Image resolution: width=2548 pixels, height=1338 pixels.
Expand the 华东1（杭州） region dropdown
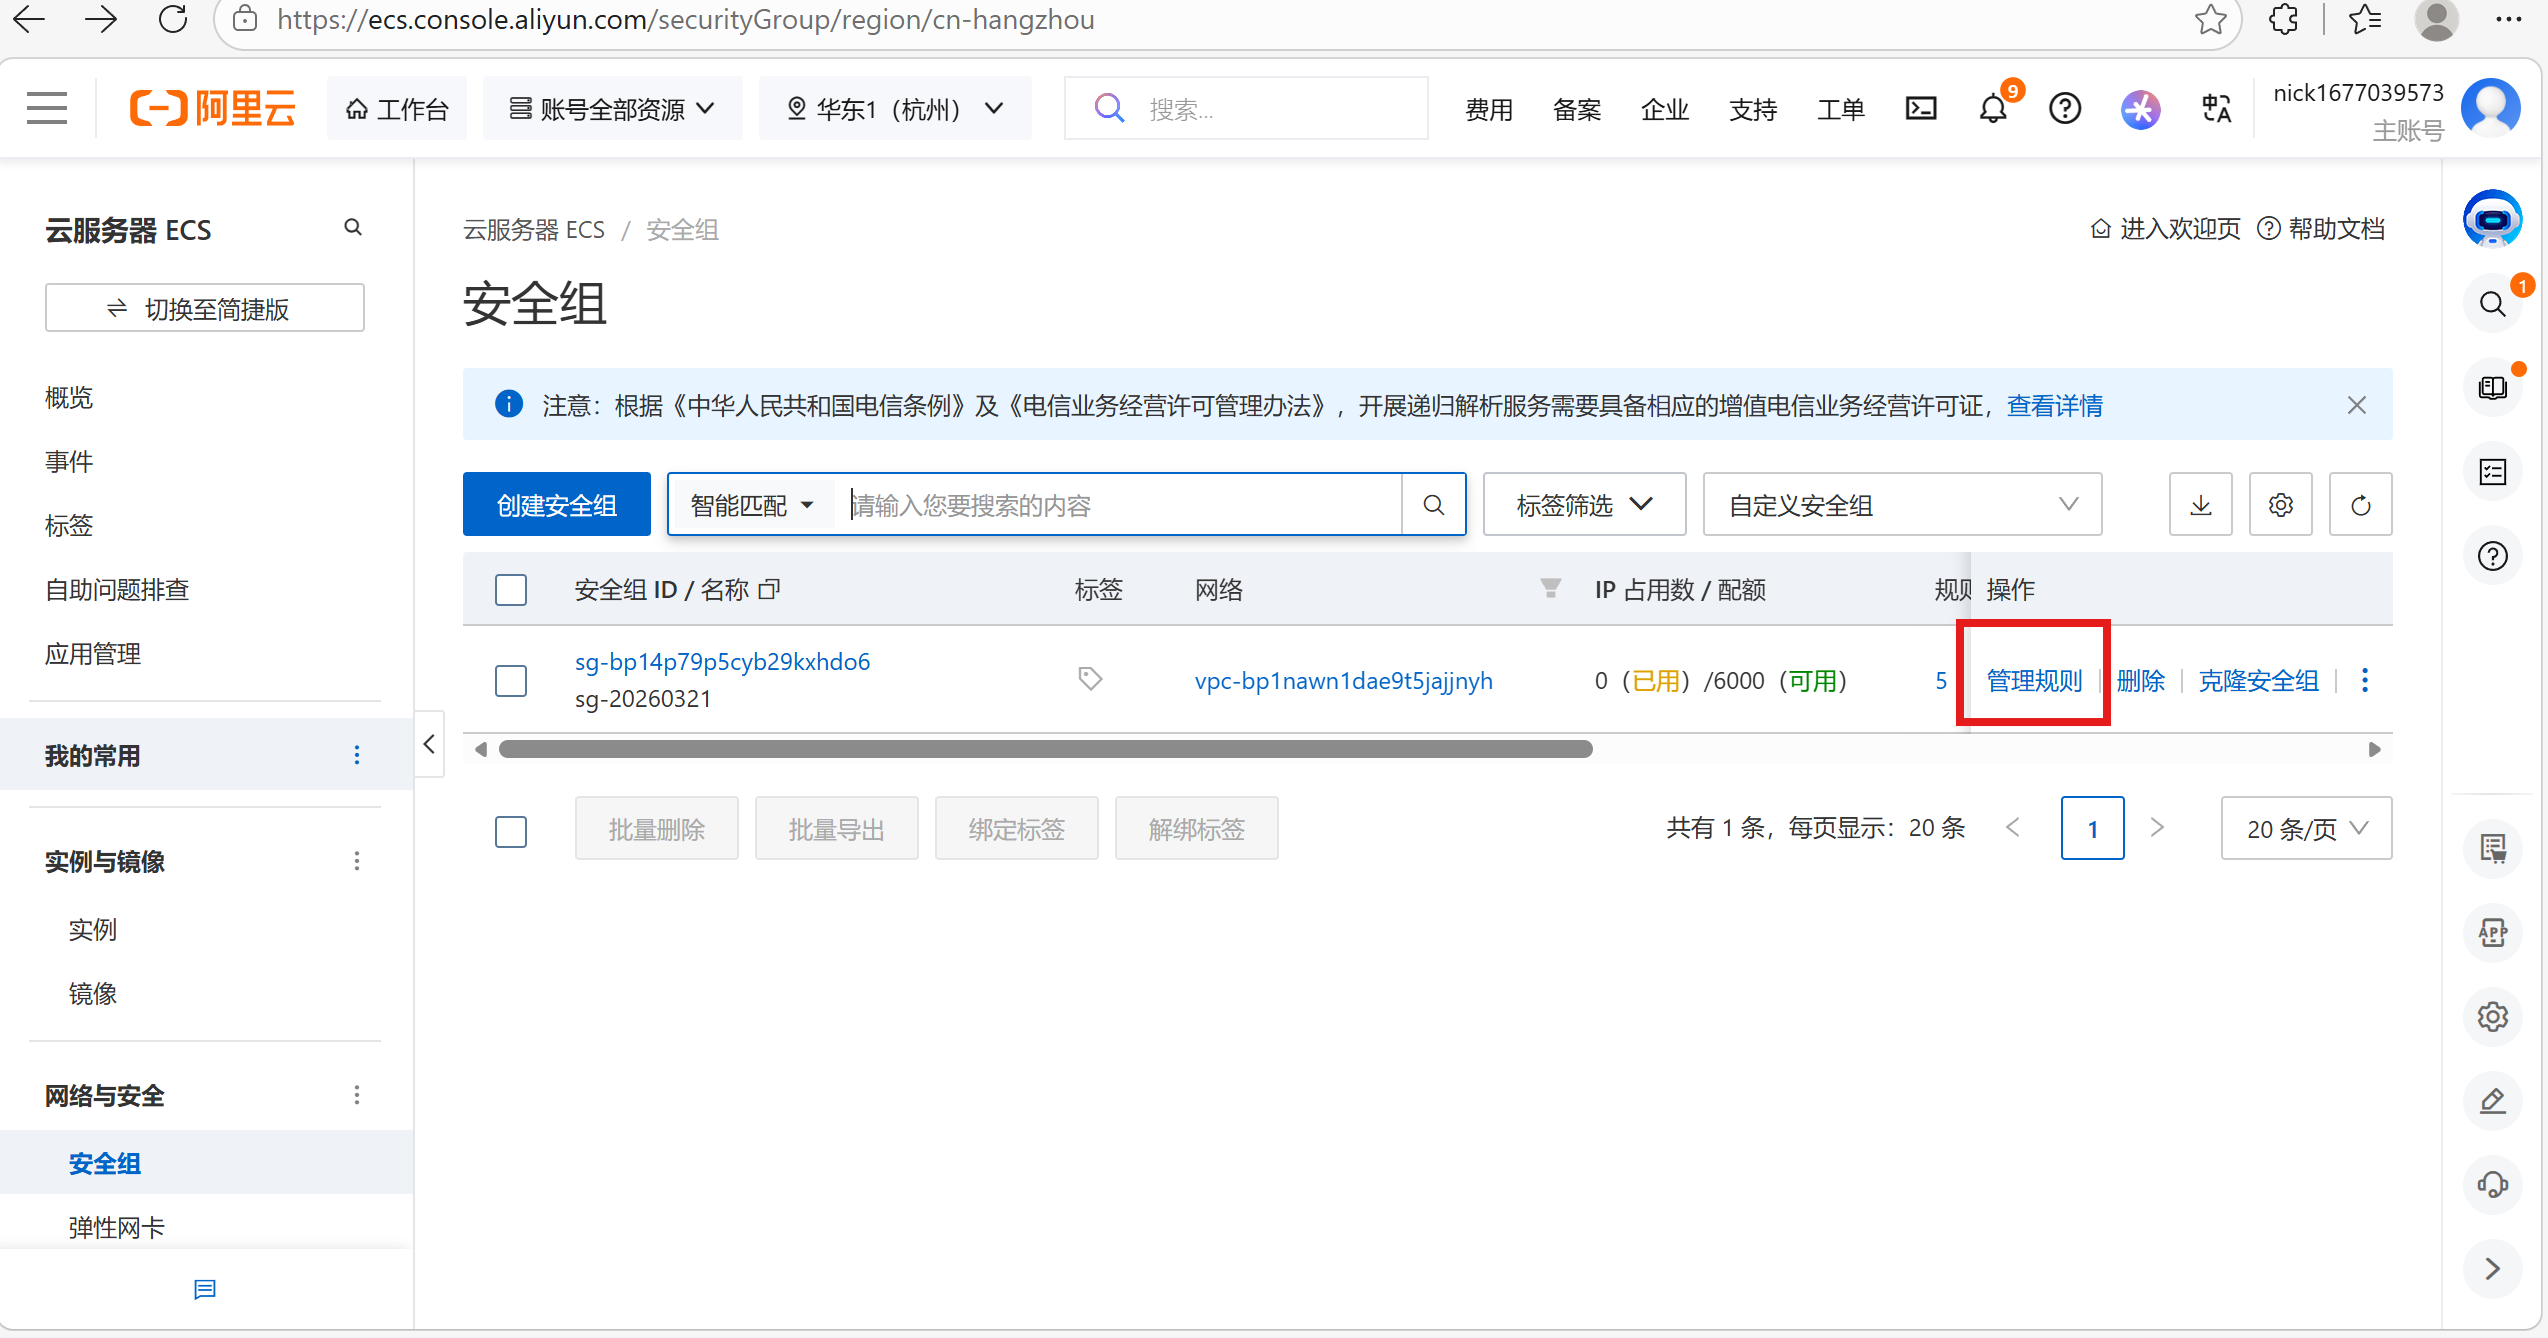[894, 108]
